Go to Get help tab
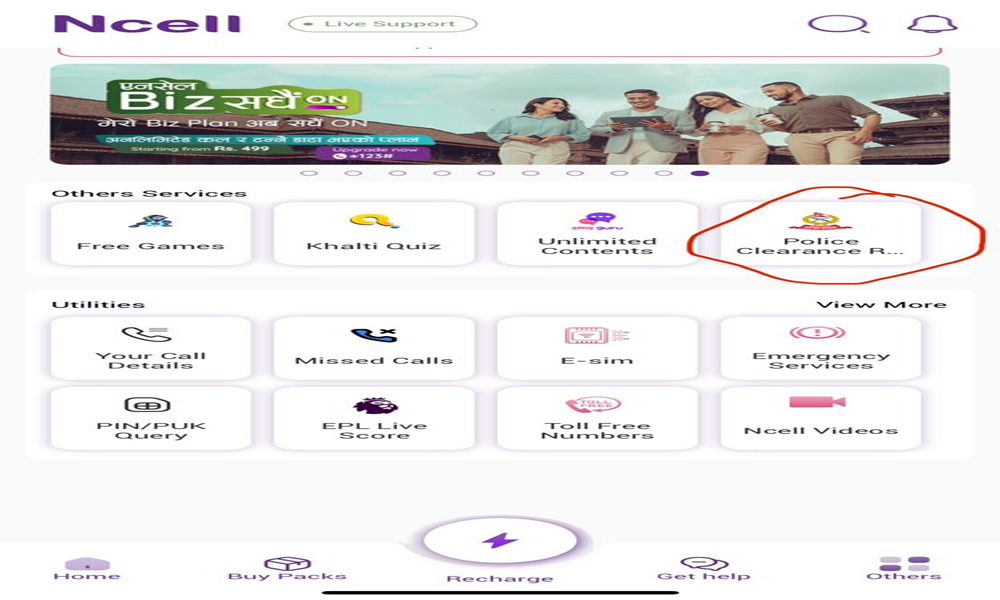This screenshot has height=600, width=1000. click(x=703, y=569)
